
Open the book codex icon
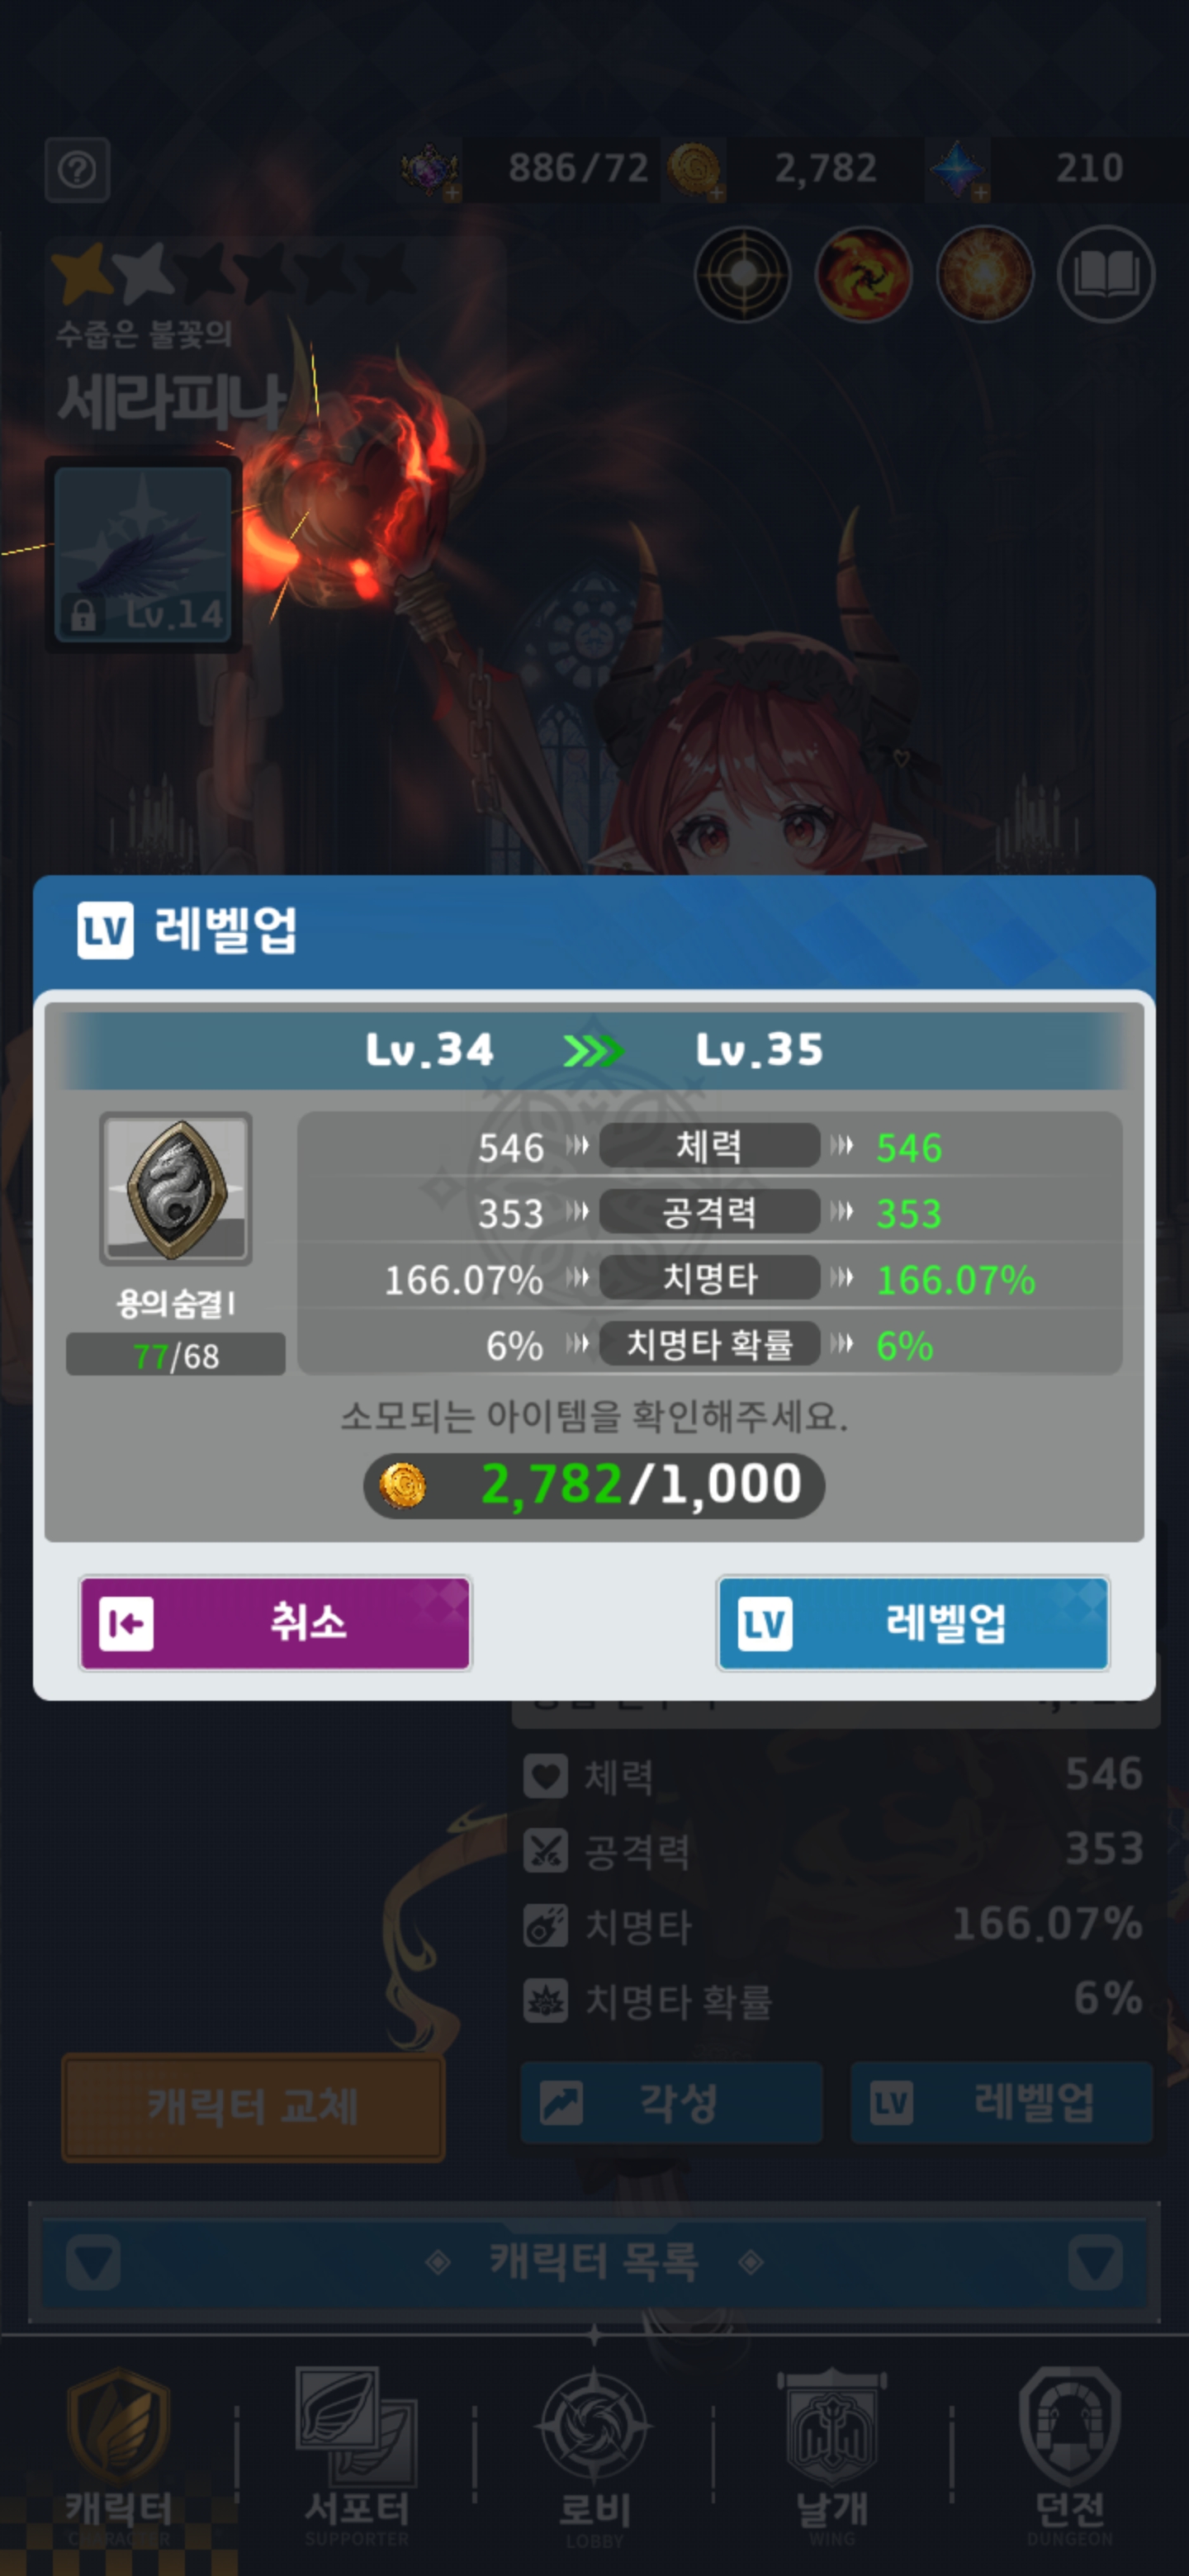pos(1106,274)
